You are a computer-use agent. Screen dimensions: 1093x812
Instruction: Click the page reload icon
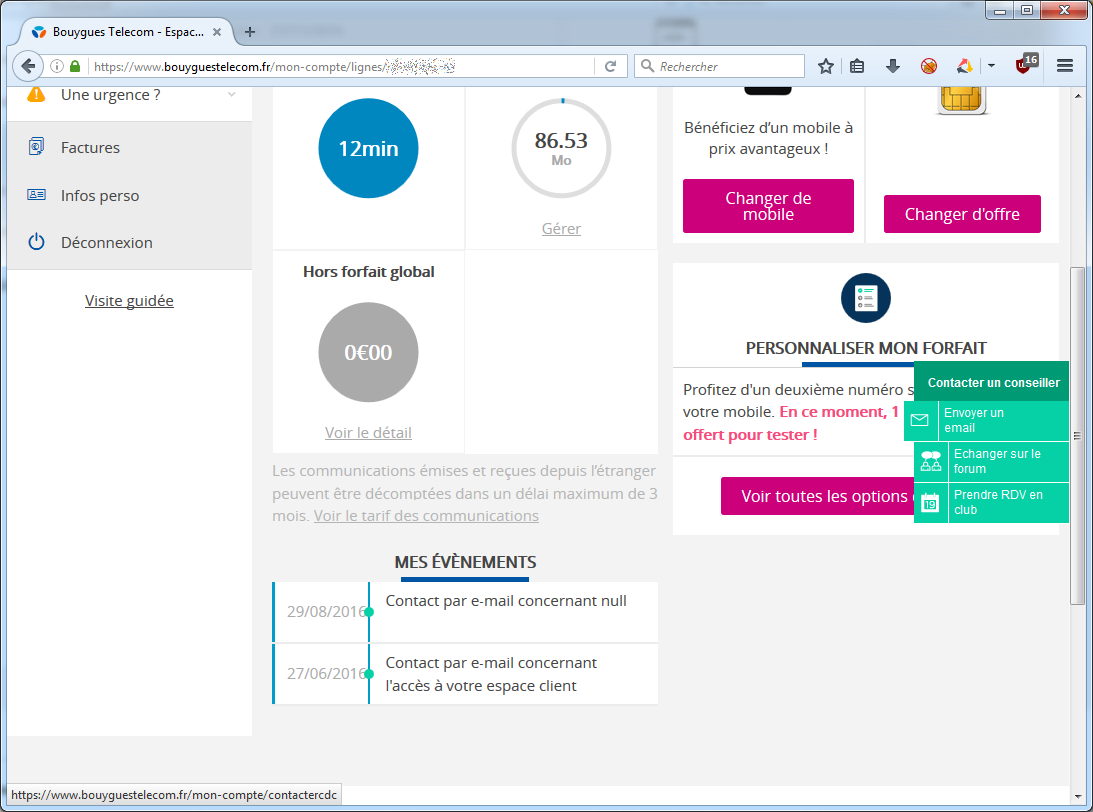(x=610, y=66)
